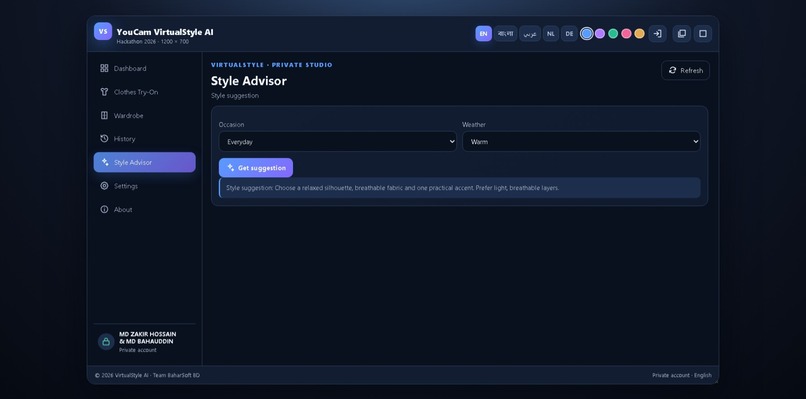This screenshot has height=399, width=806.
Task: Open the About info icon
Action: tap(104, 209)
